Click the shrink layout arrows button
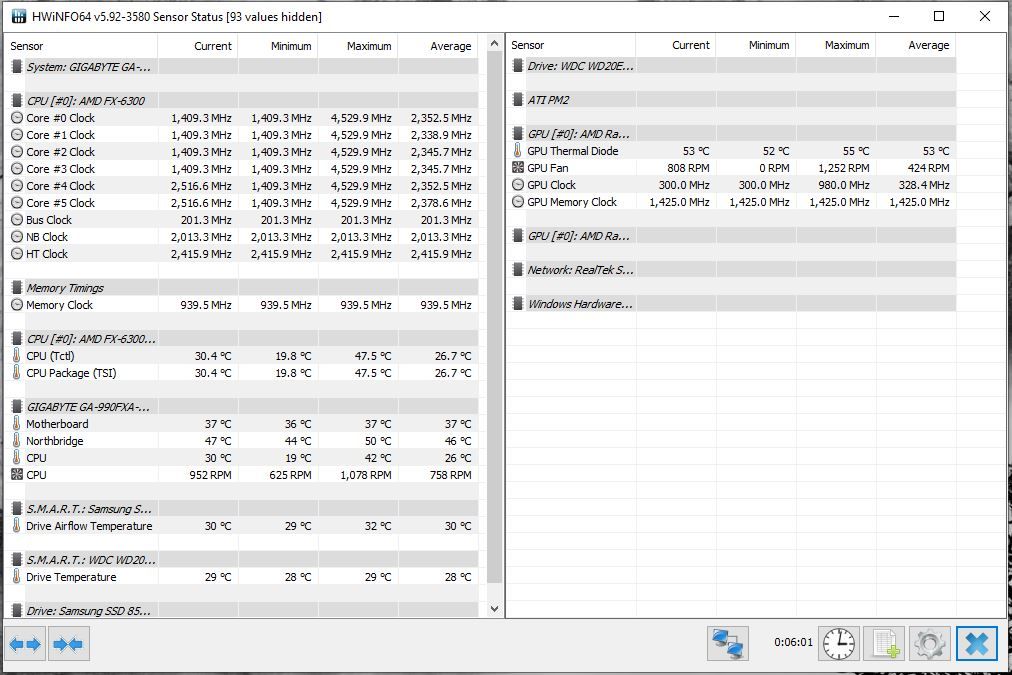 coord(68,643)
